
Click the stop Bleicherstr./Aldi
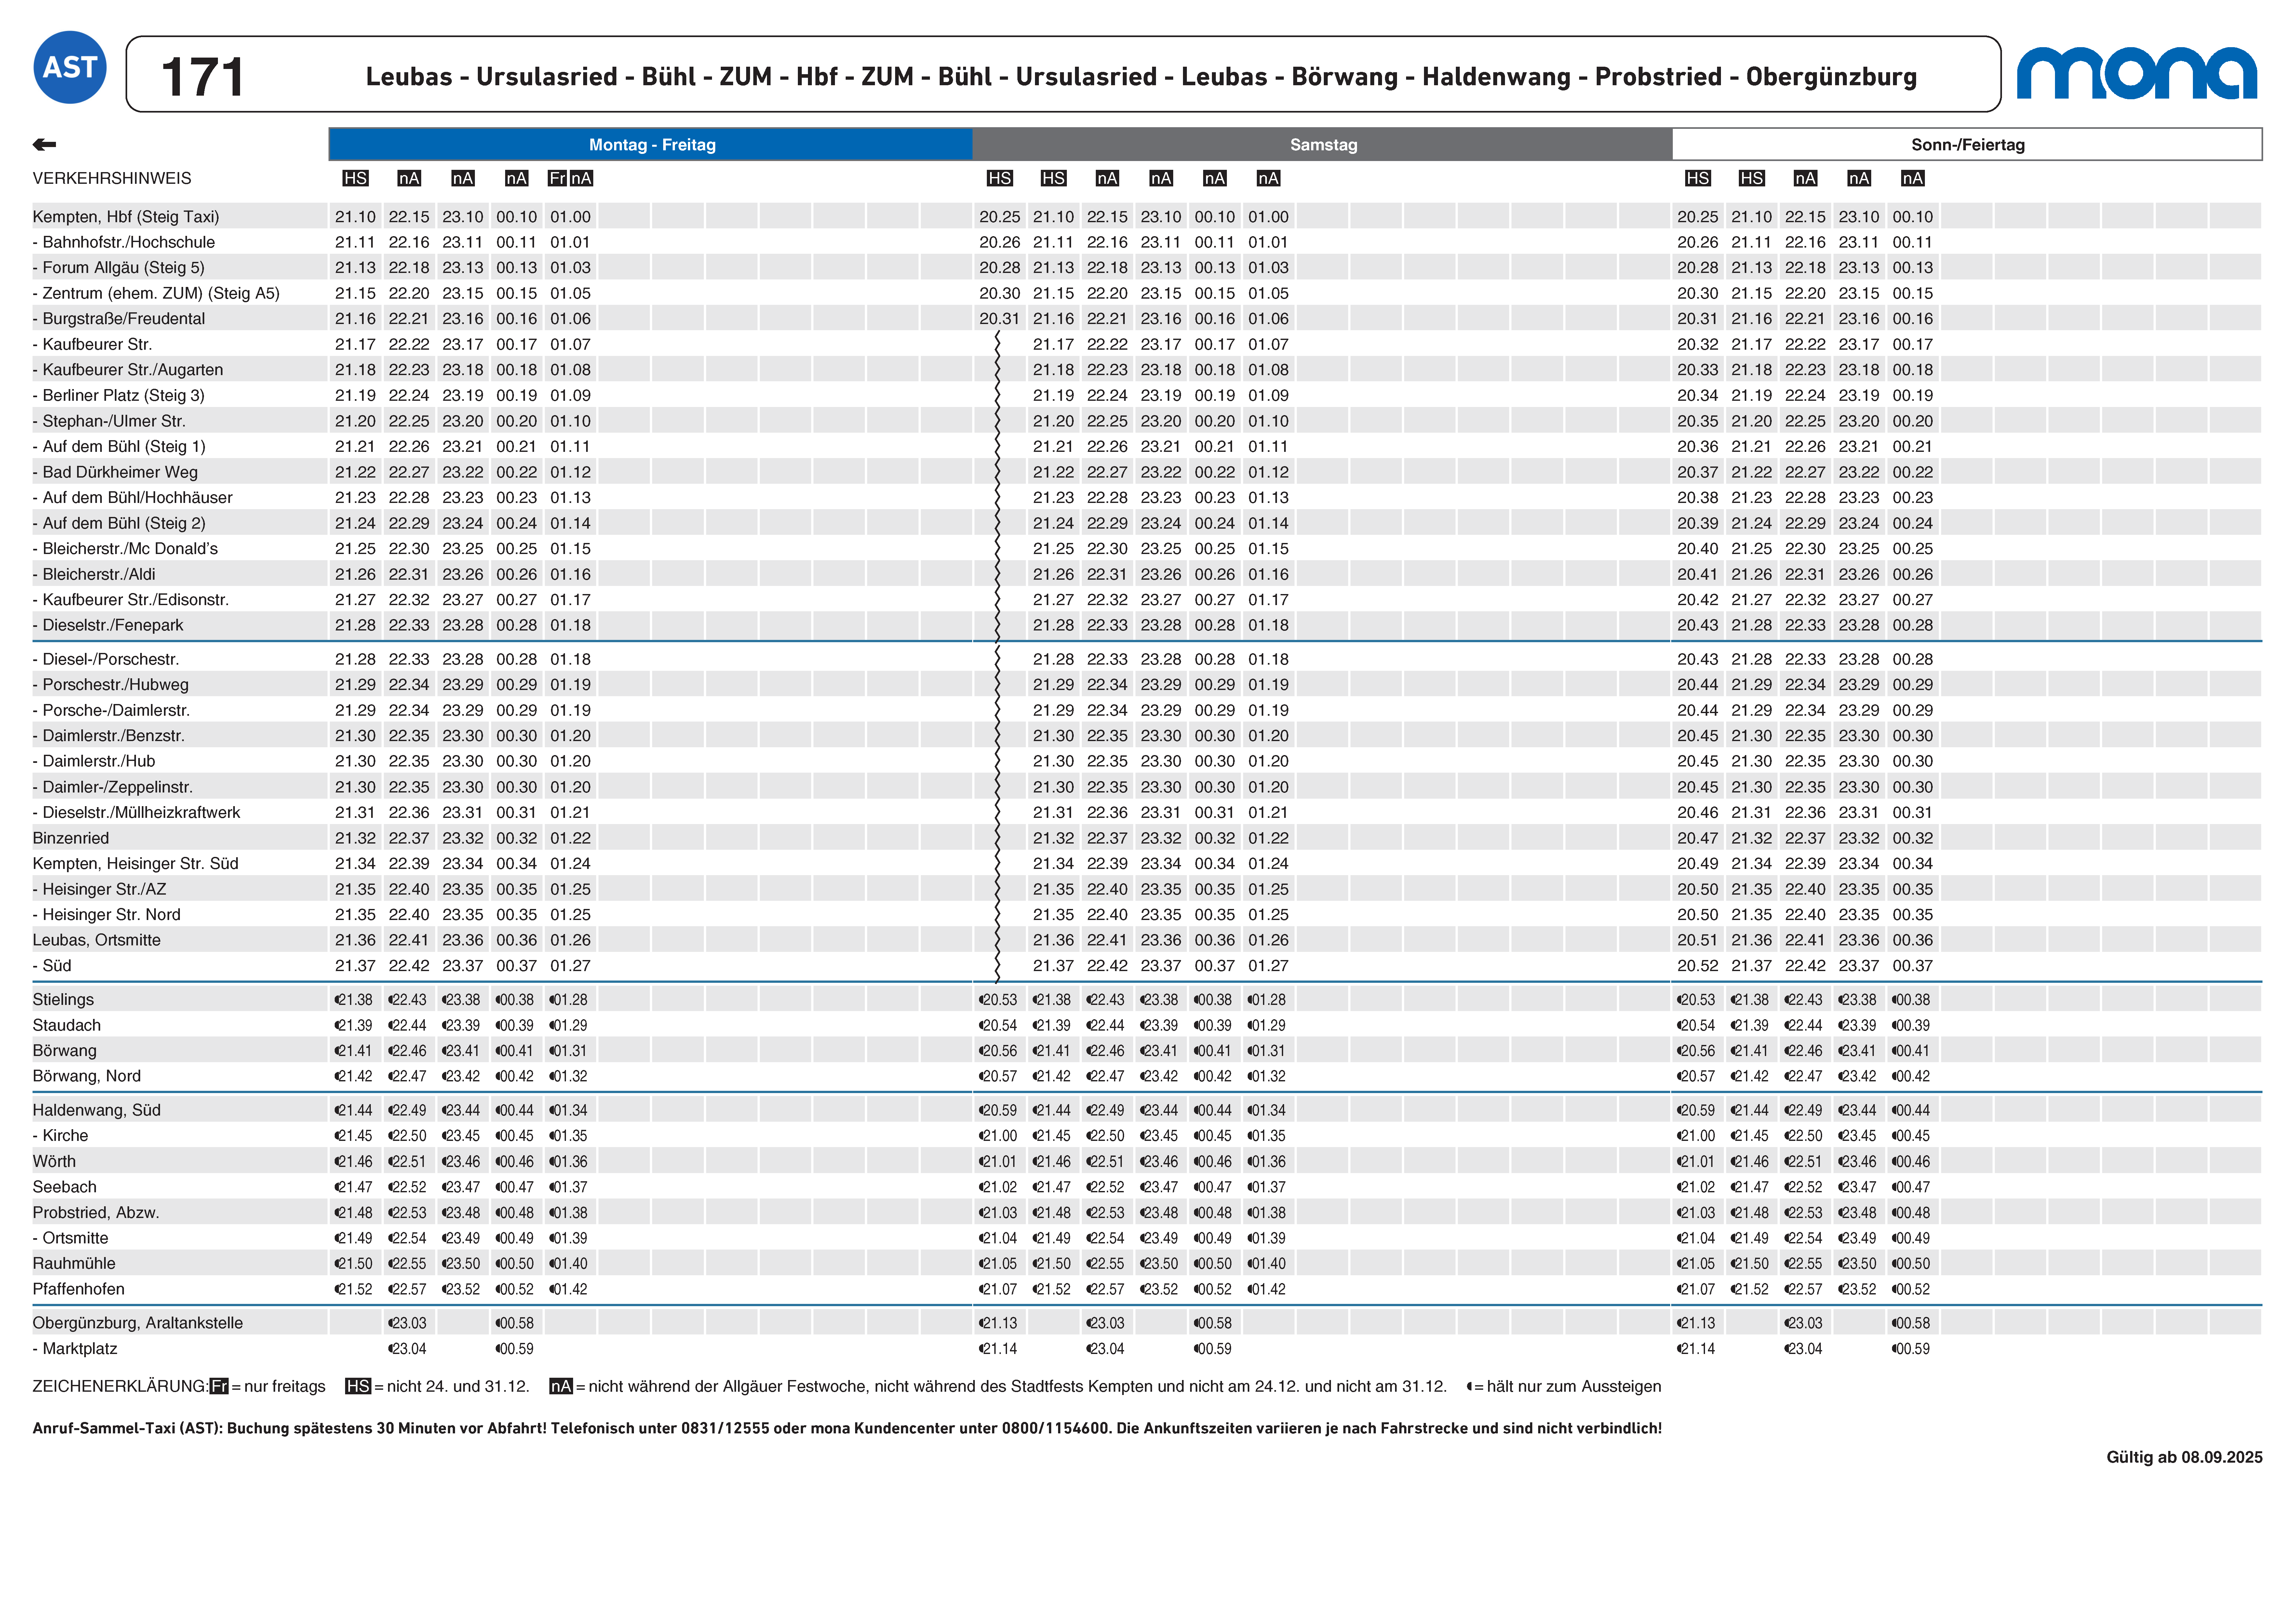(94, 574)
